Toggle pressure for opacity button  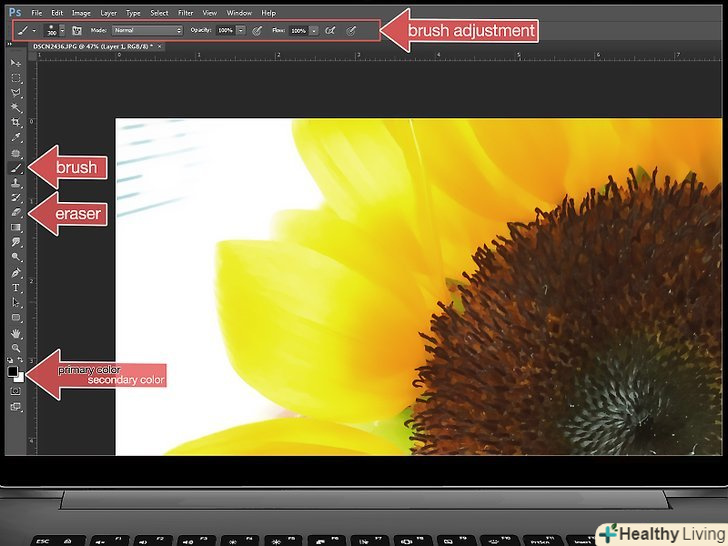point(256,31)
